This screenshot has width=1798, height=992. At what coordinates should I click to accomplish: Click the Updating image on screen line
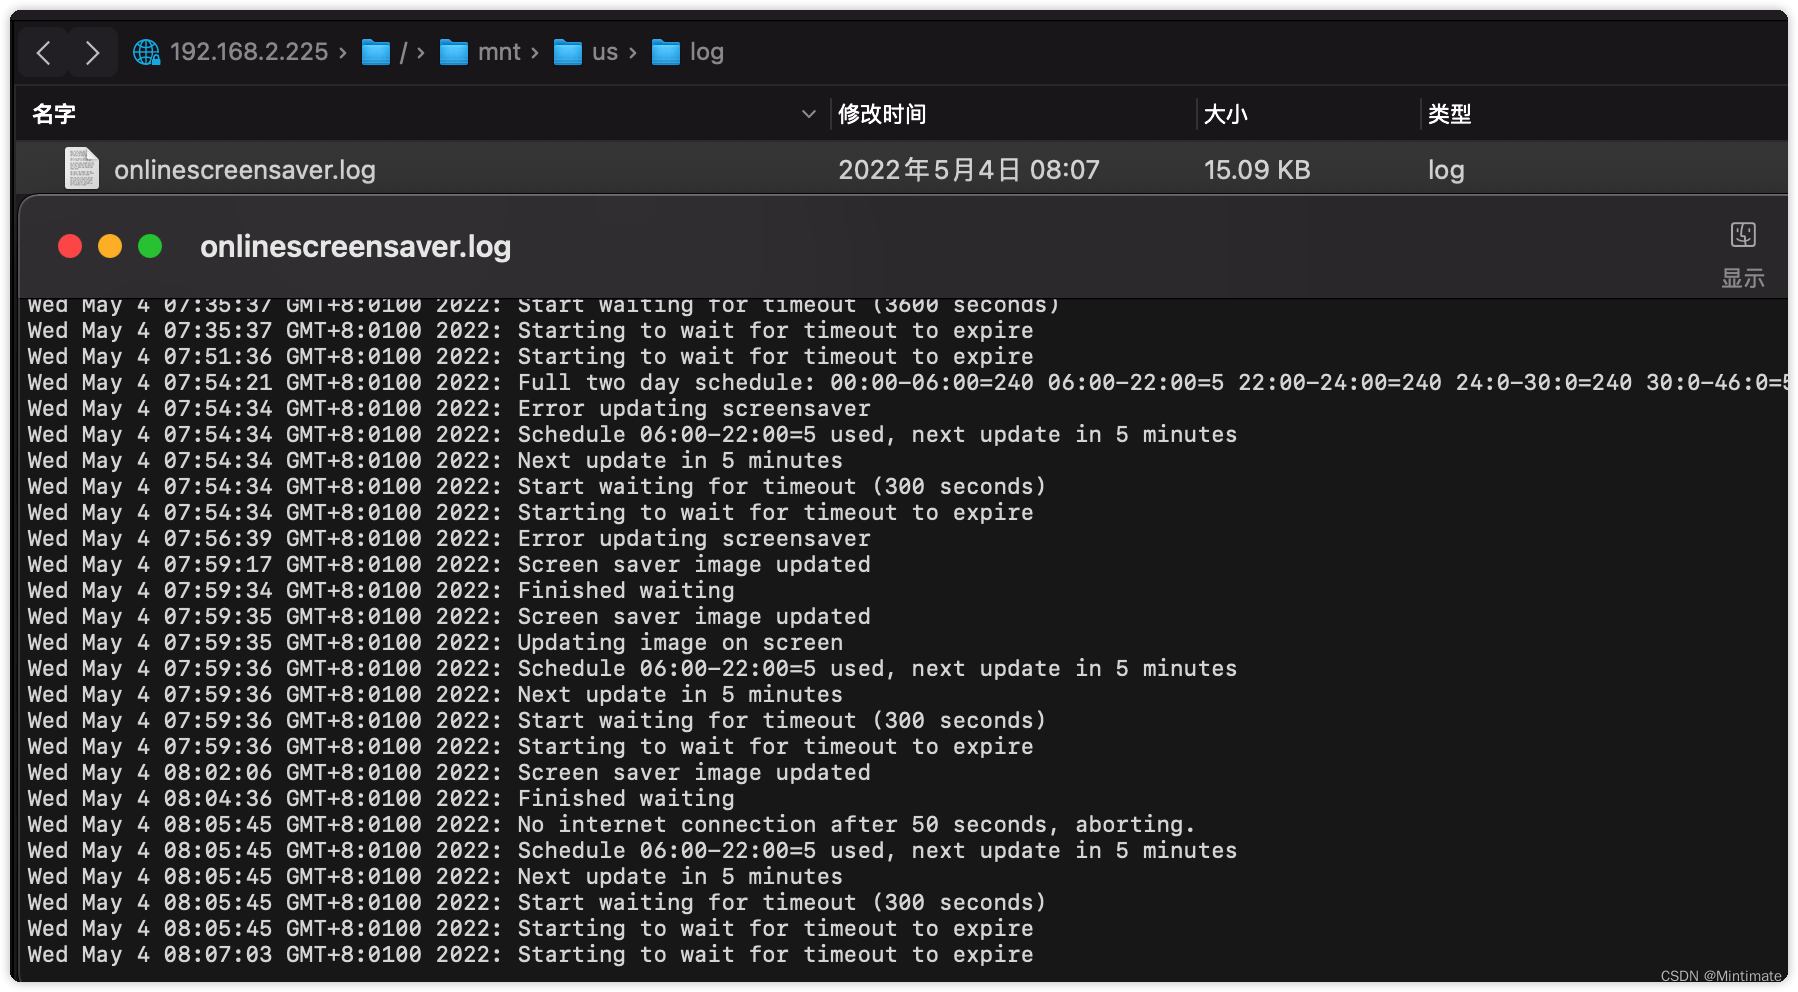[435, 643]
